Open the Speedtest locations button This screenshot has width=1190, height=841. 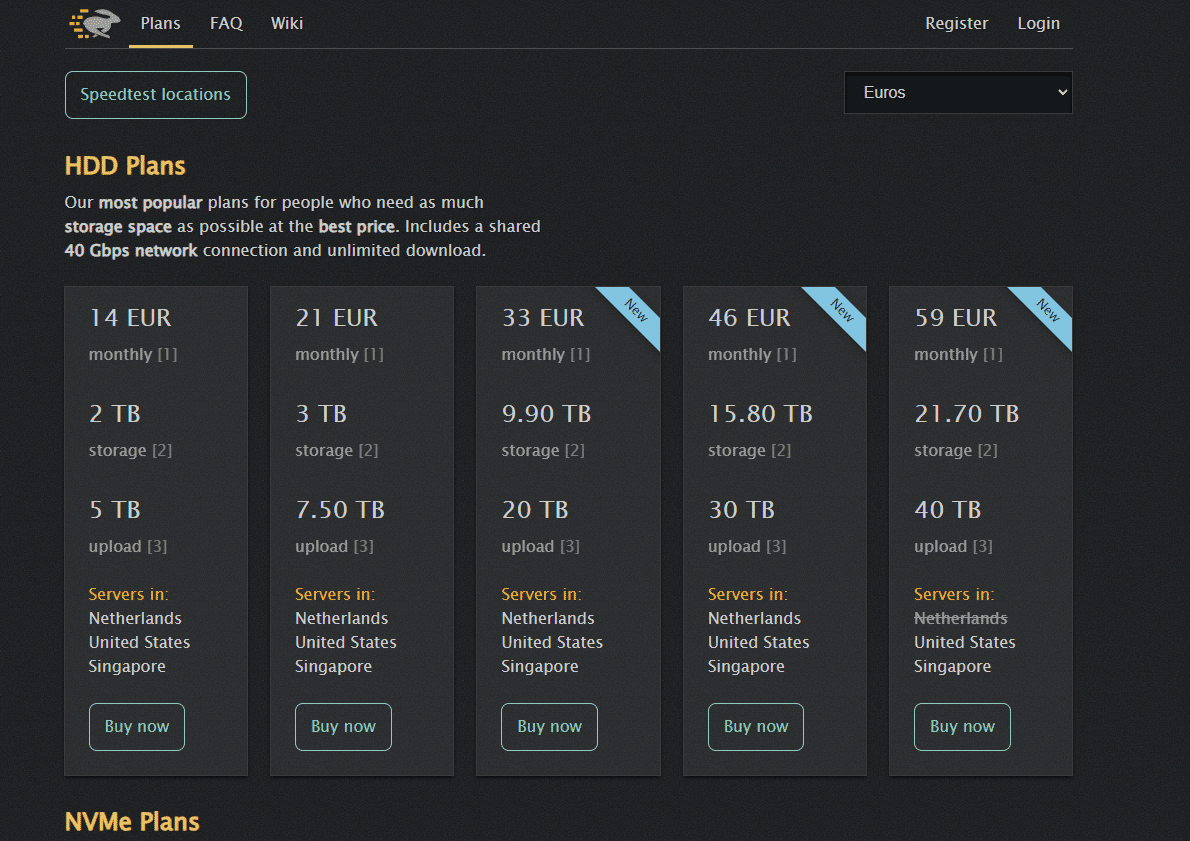156,95
